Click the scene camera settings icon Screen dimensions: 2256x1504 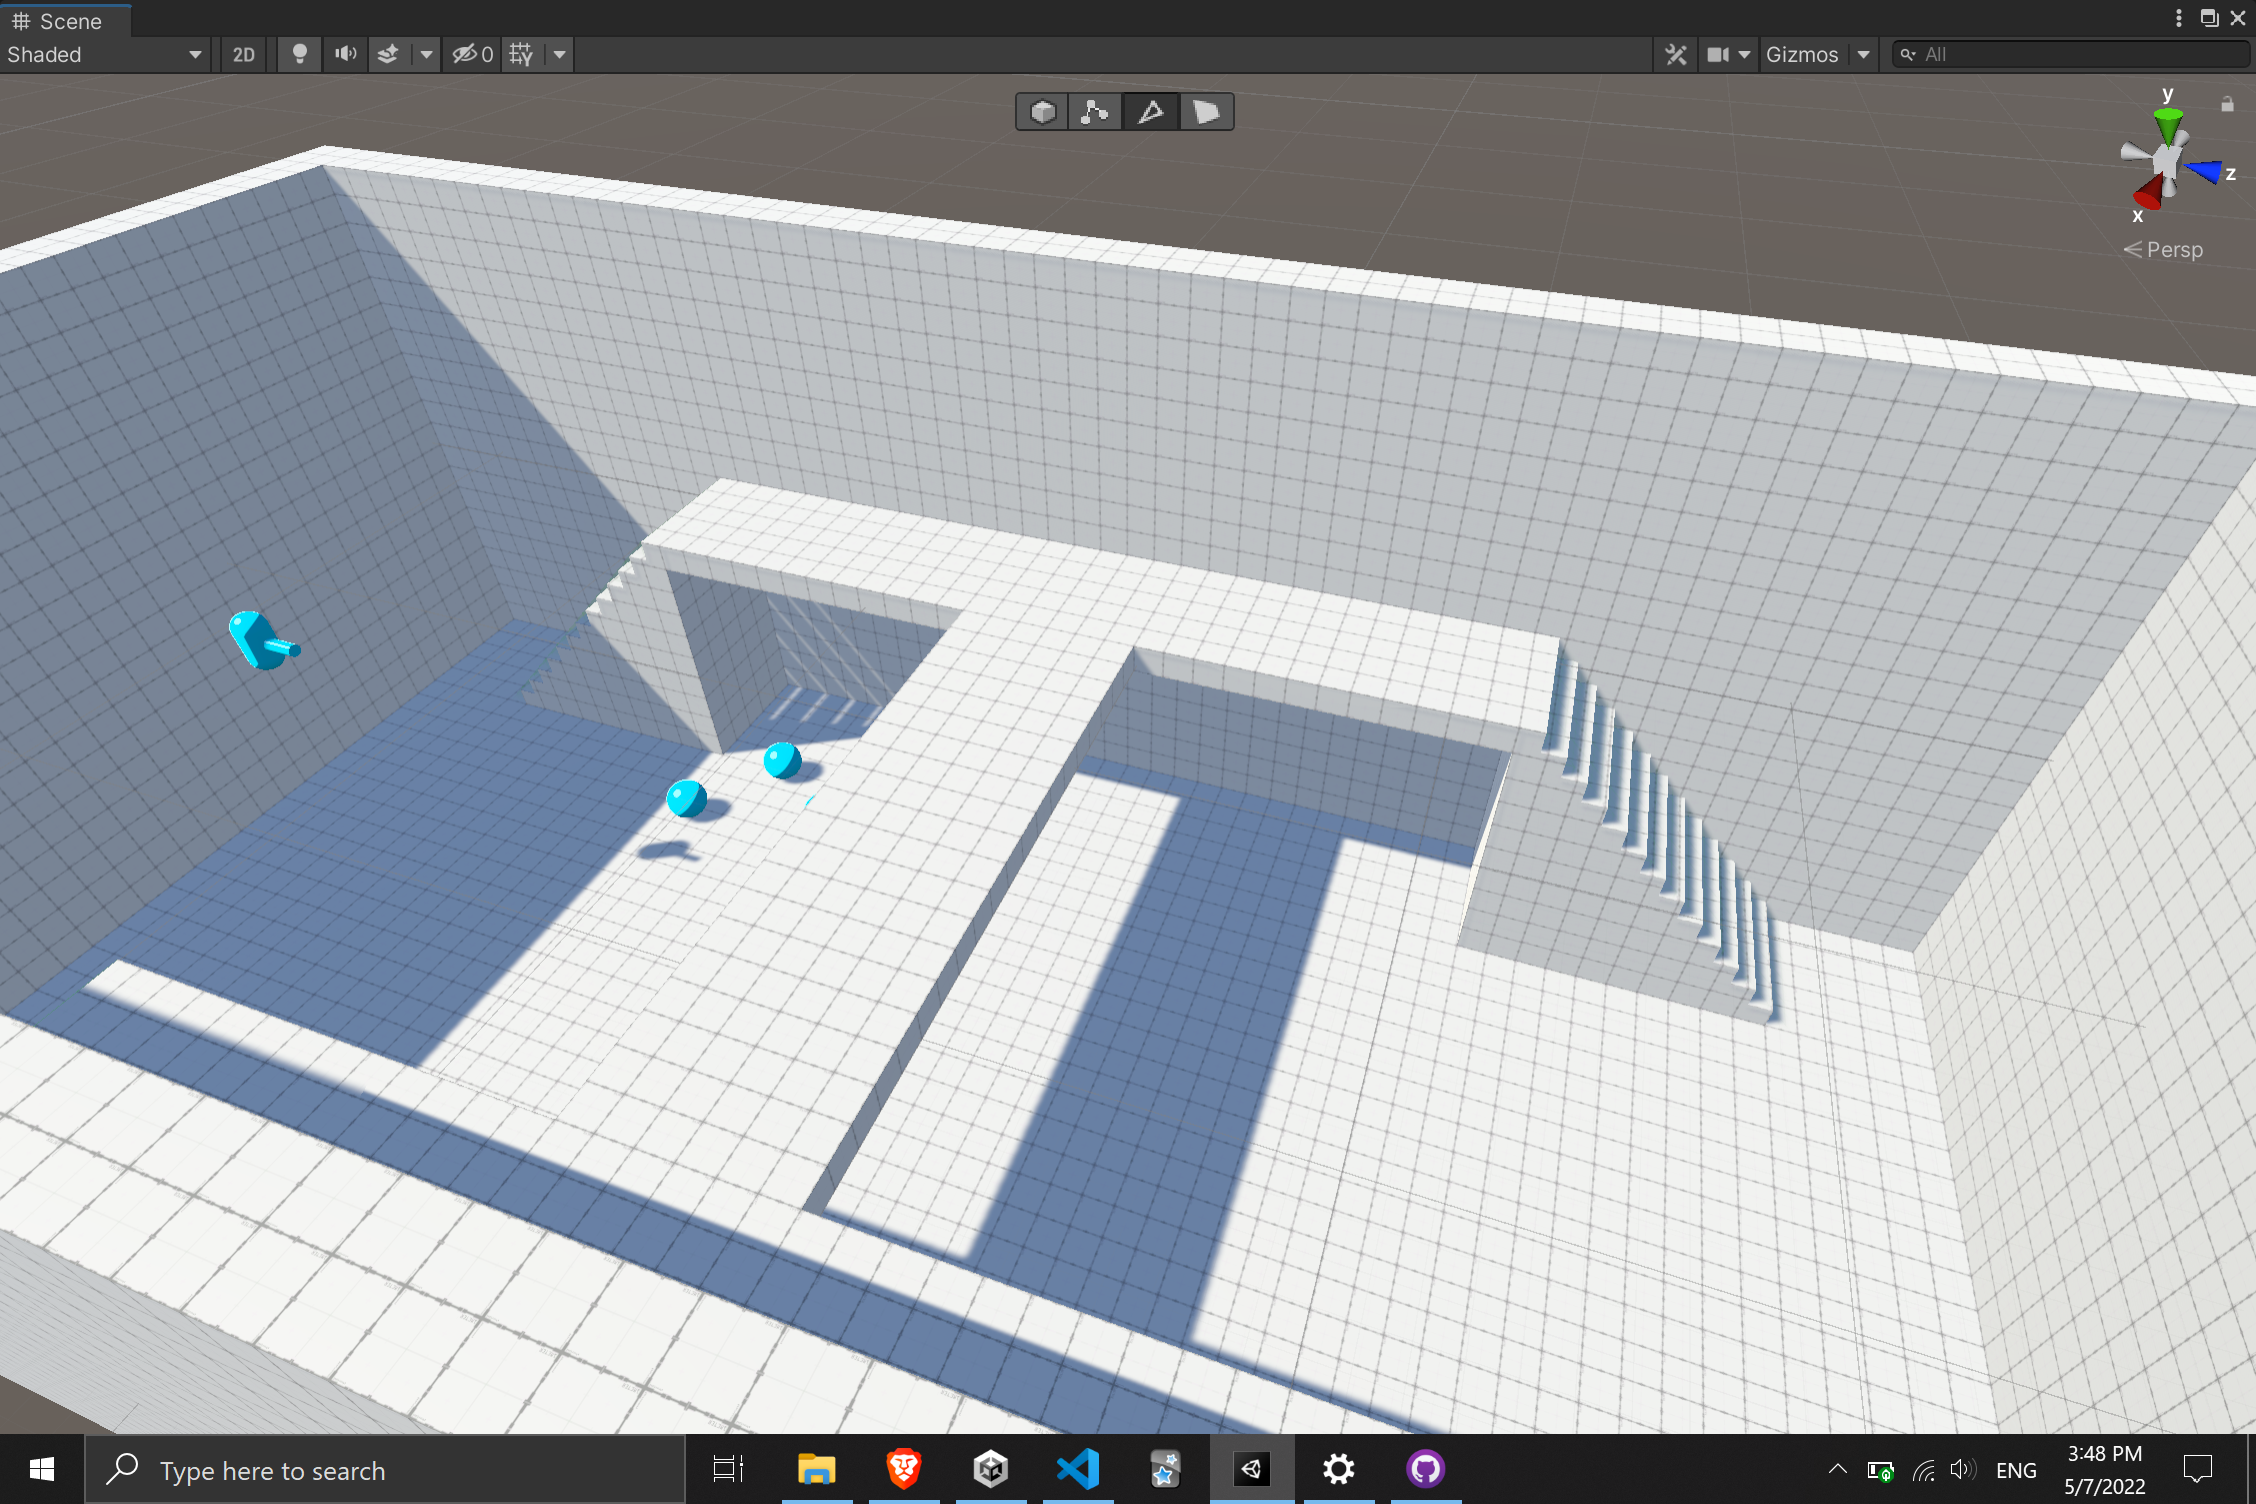point(1720,54)
